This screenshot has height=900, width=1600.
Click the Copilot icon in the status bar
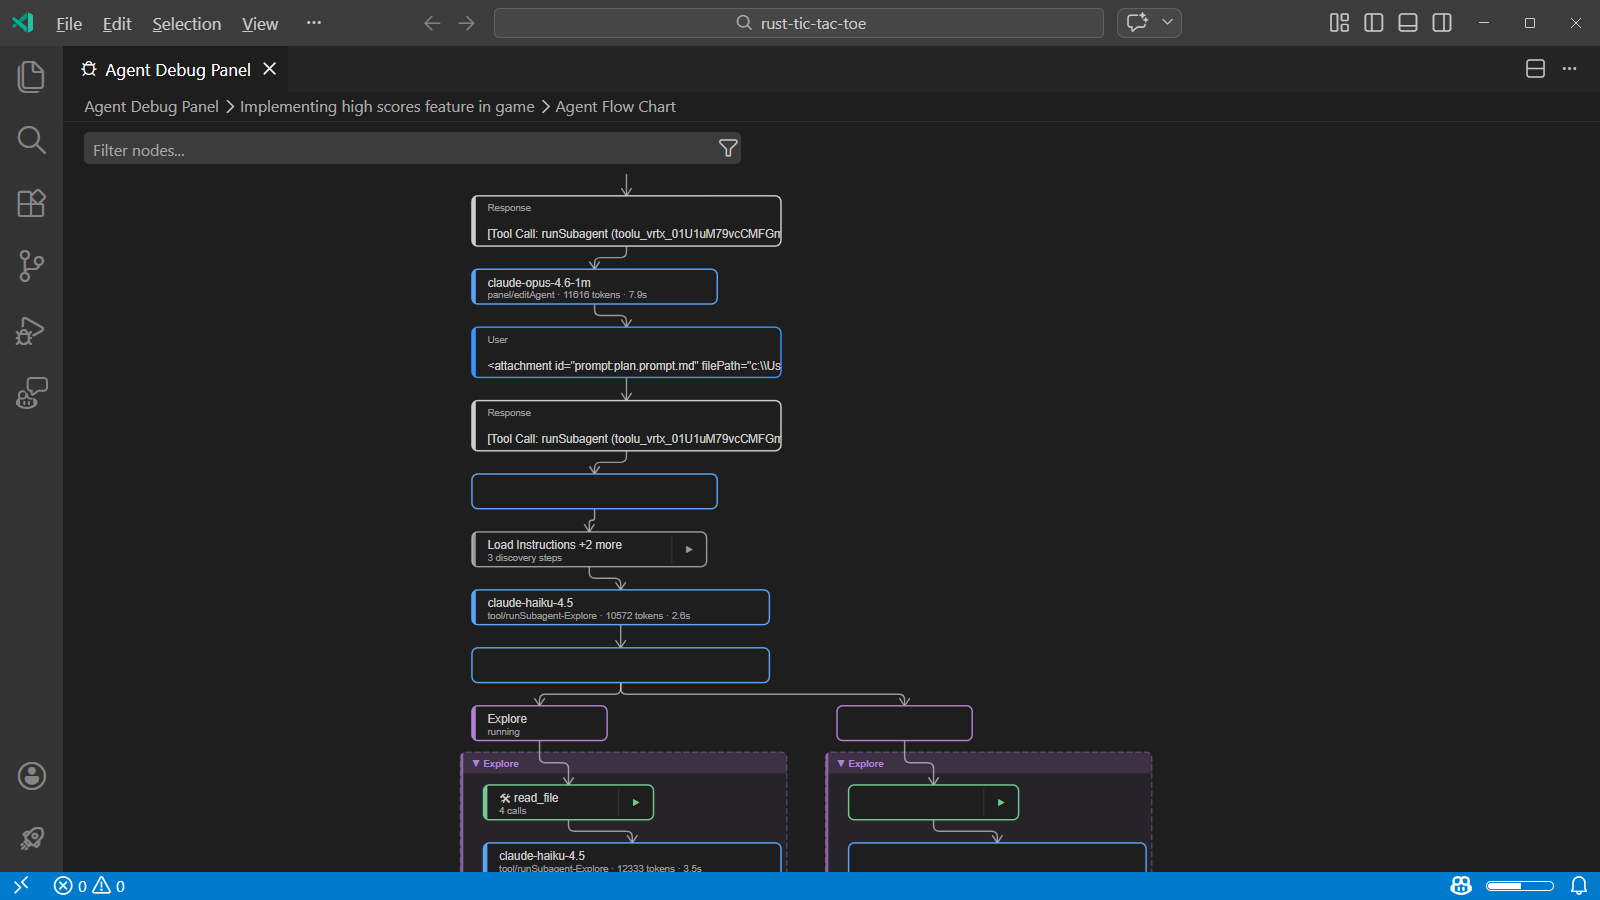1460,885
